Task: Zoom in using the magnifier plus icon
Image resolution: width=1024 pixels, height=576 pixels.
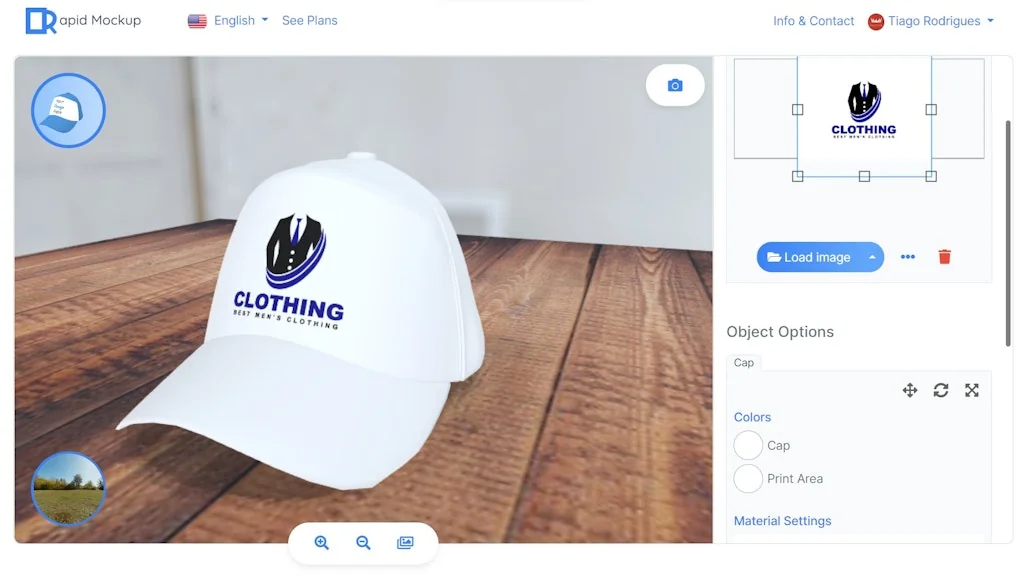Action: coord(321,542)
